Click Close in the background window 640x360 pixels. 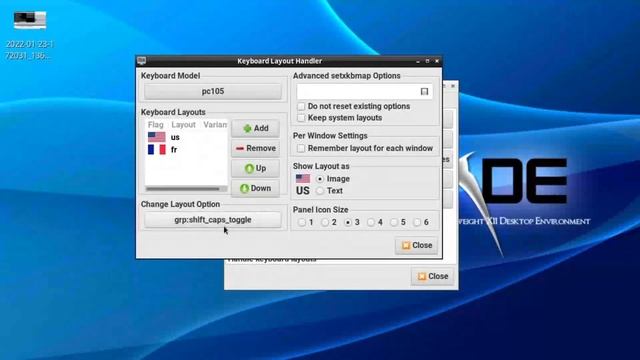(x=432, y=276)
